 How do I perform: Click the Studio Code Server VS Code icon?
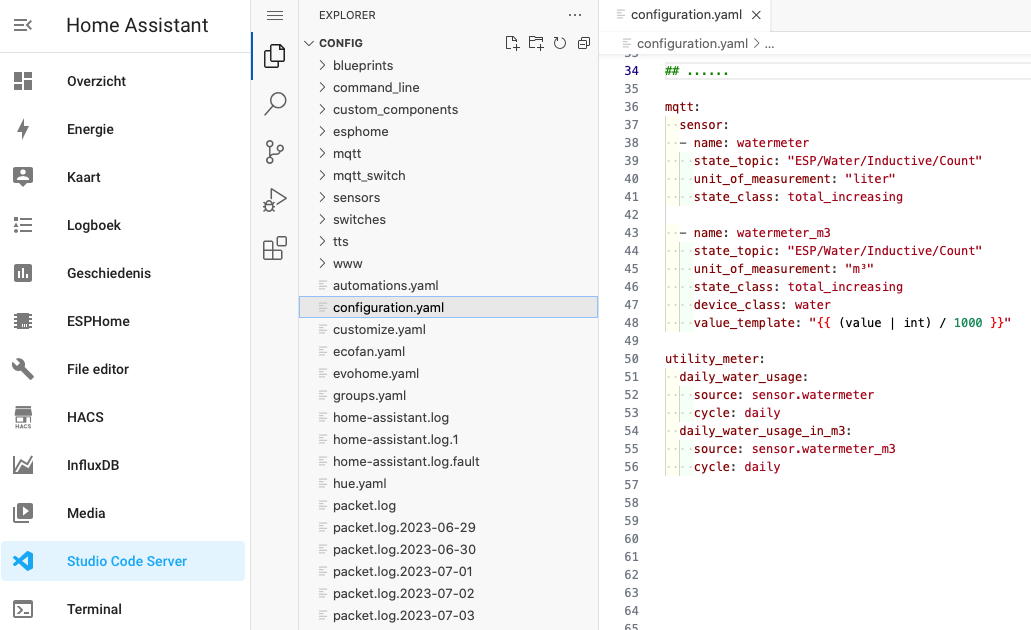(23, 561)
